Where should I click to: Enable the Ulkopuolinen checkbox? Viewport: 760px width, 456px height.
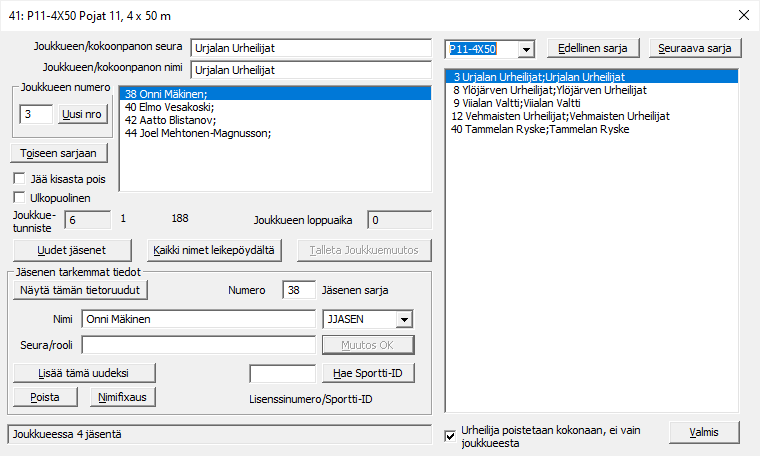point(21,197)
